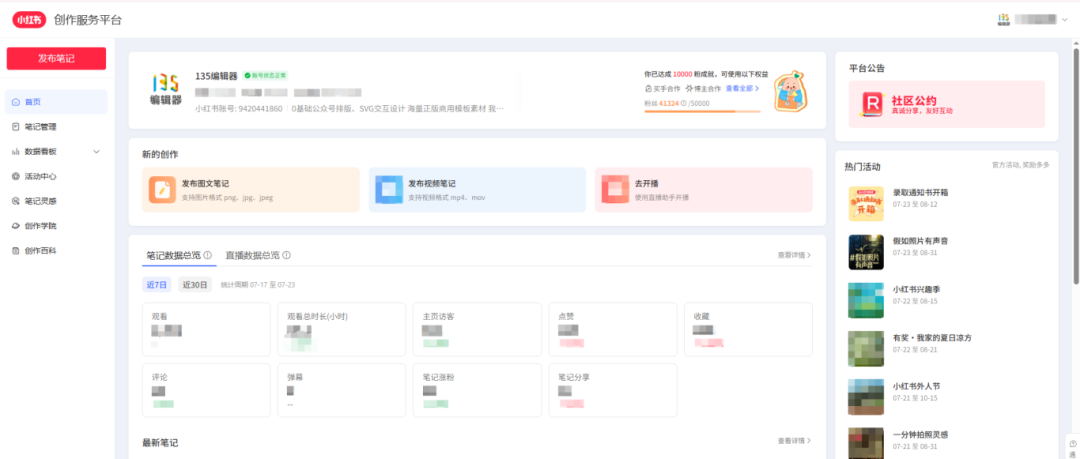Click the mascot illustration in profile card

[789, 90]
